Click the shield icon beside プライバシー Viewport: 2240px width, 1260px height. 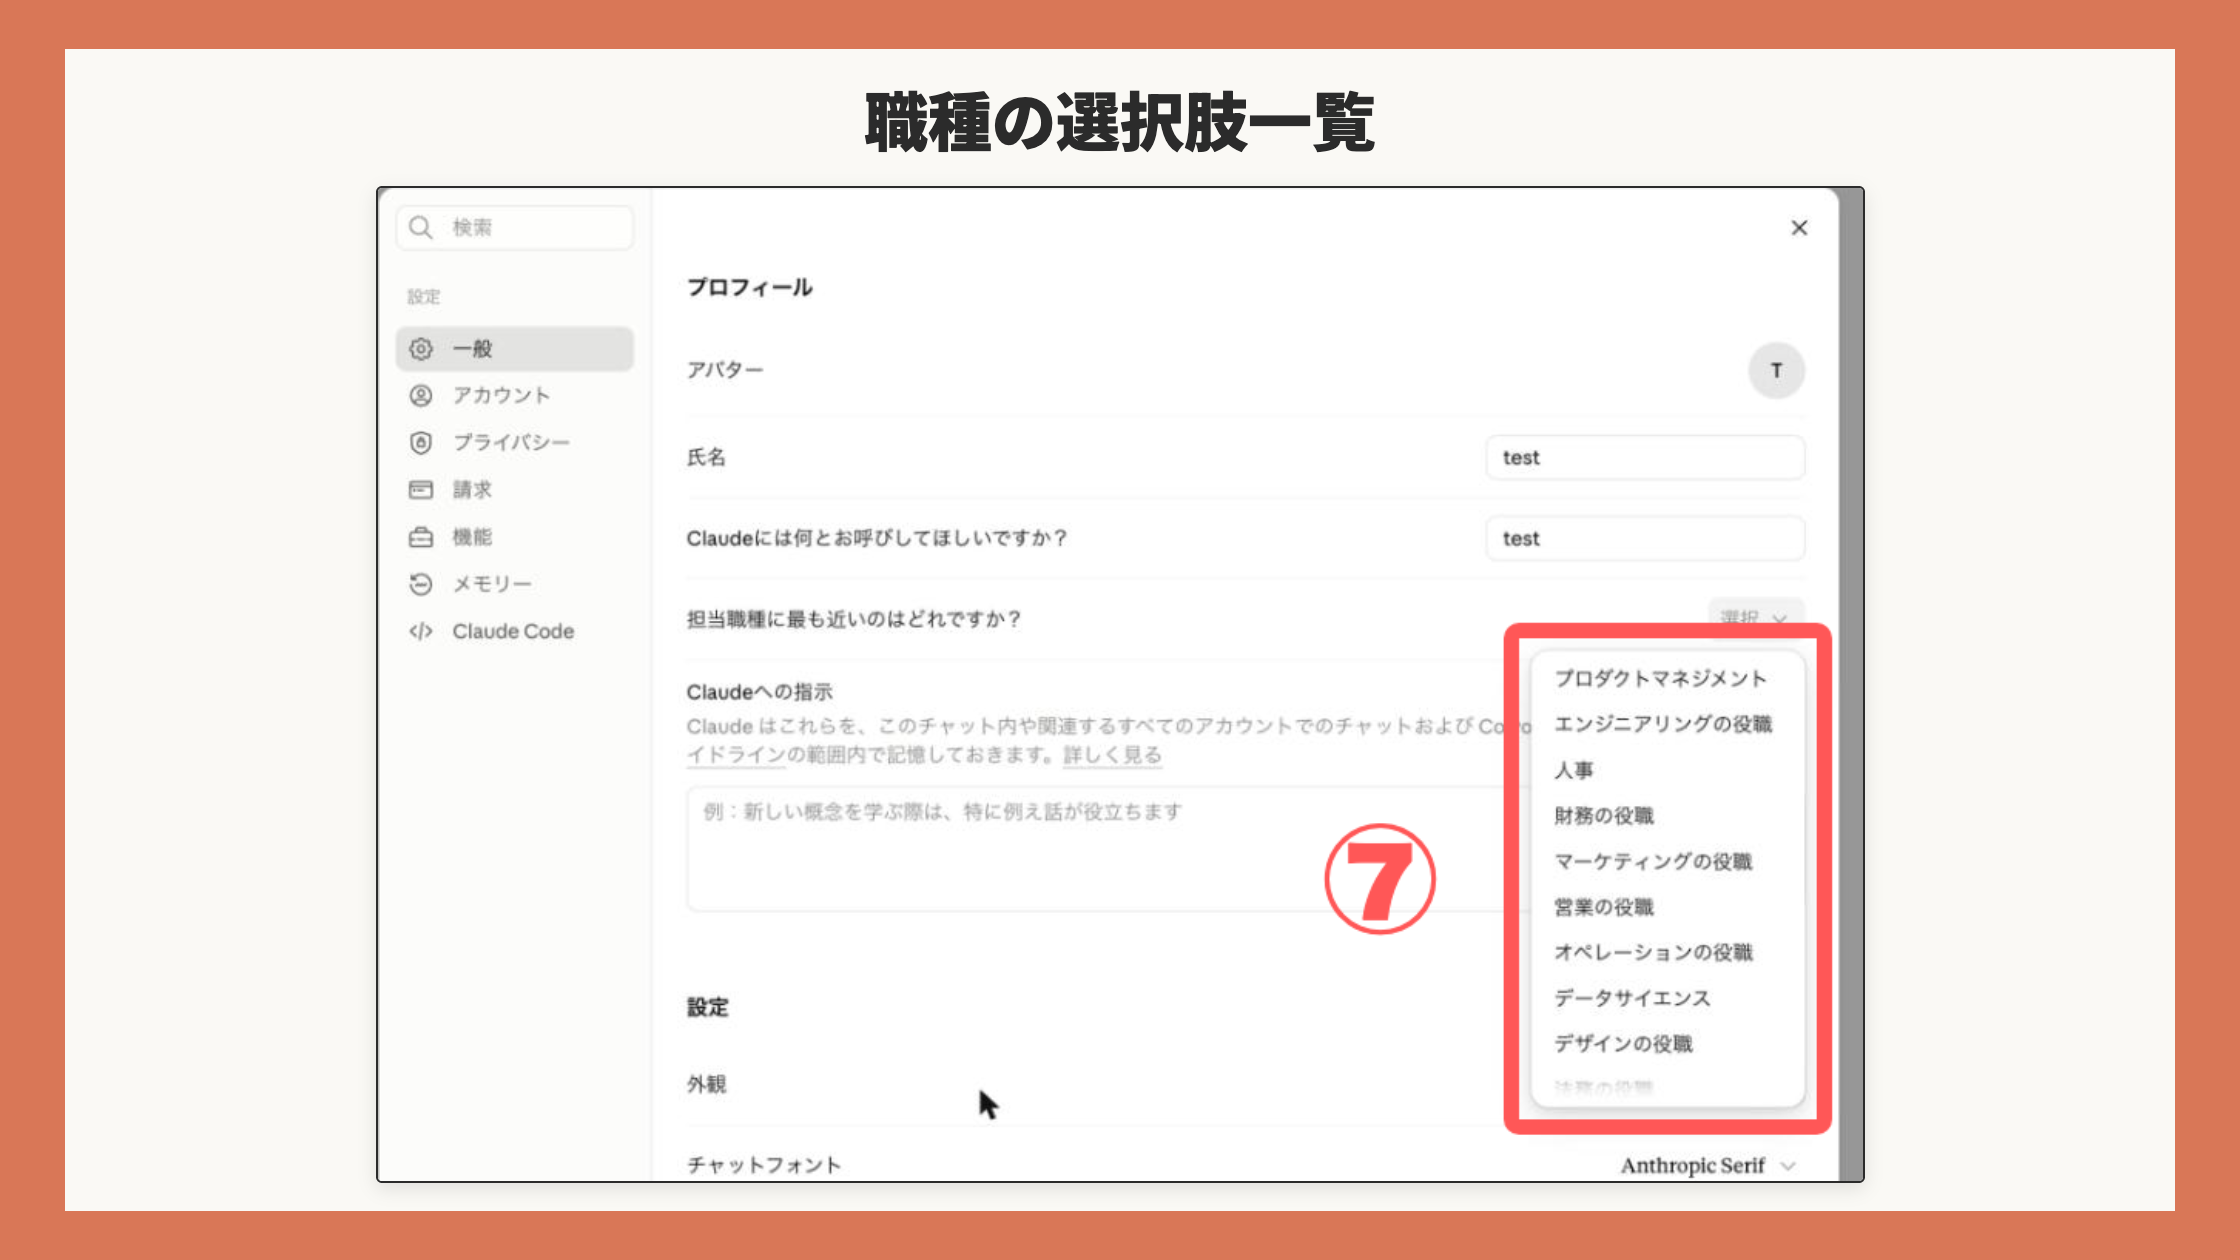coord(421,443)
